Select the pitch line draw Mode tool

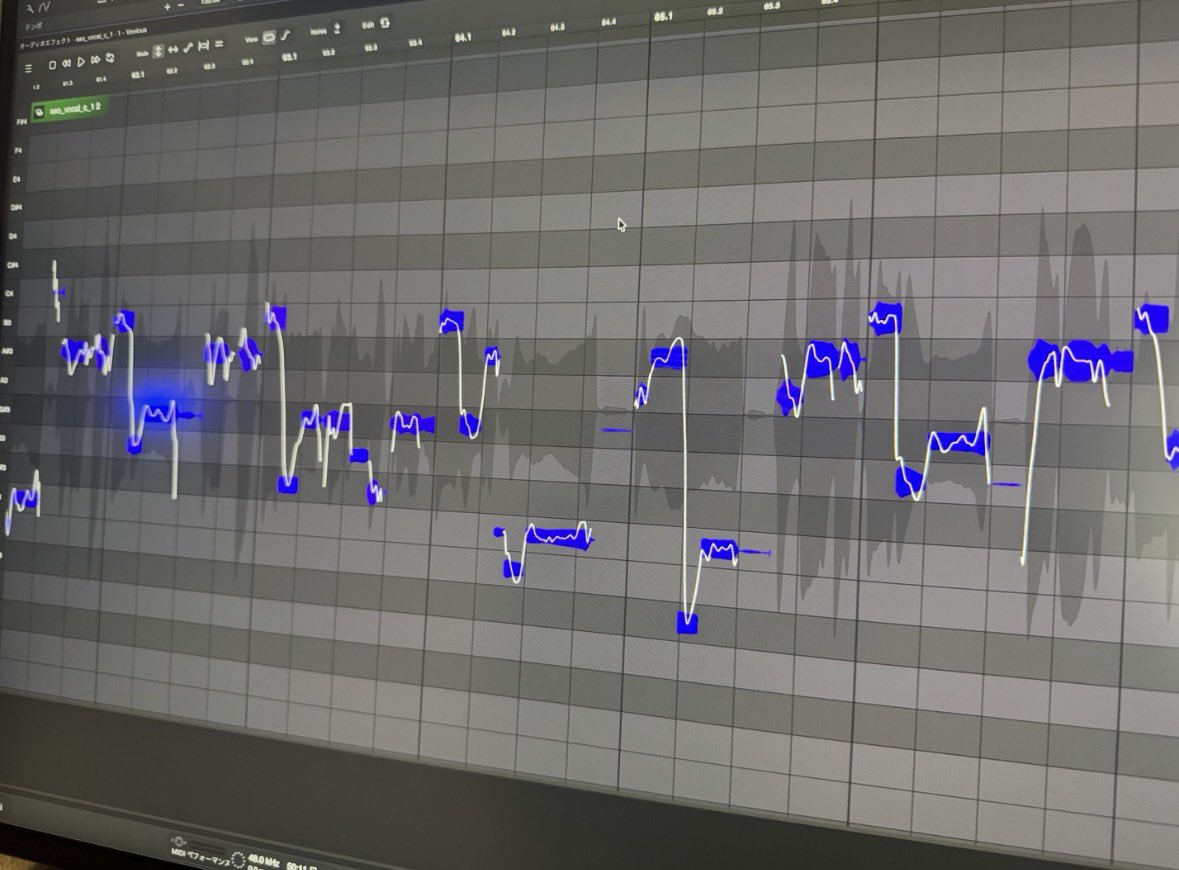[x=188, y=48]
